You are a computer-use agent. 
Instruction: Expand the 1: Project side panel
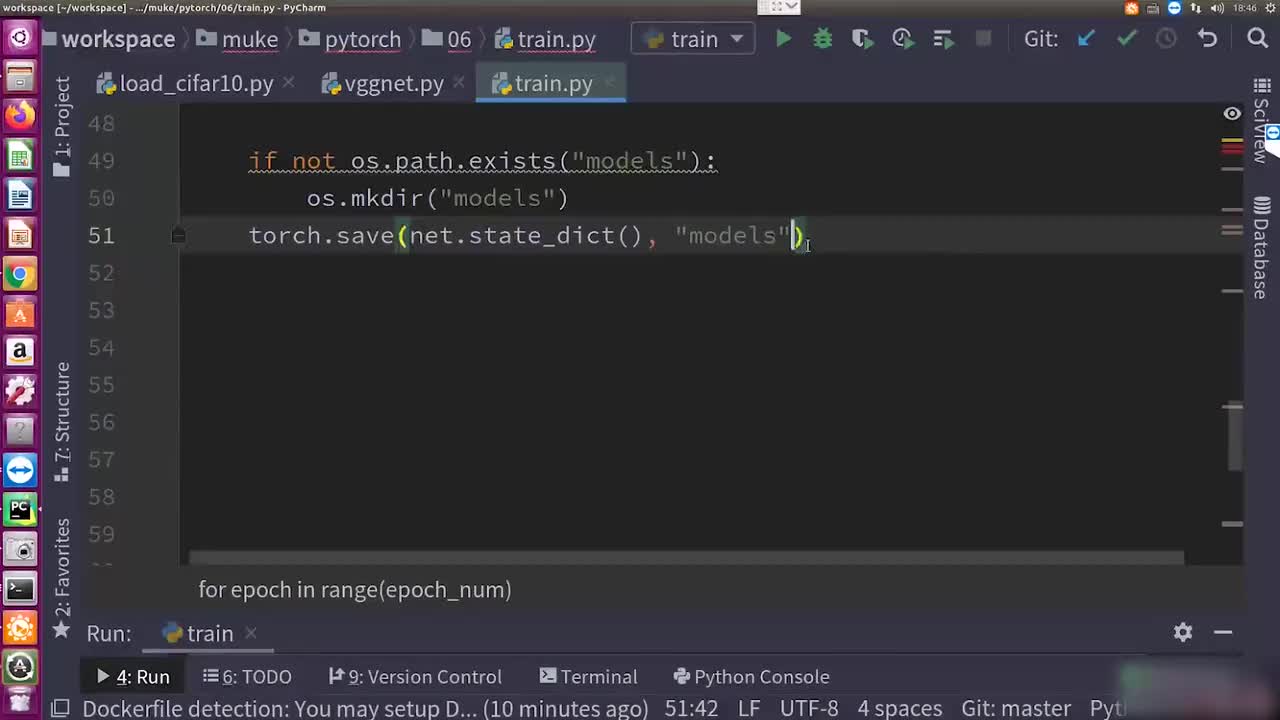[62, 127]
